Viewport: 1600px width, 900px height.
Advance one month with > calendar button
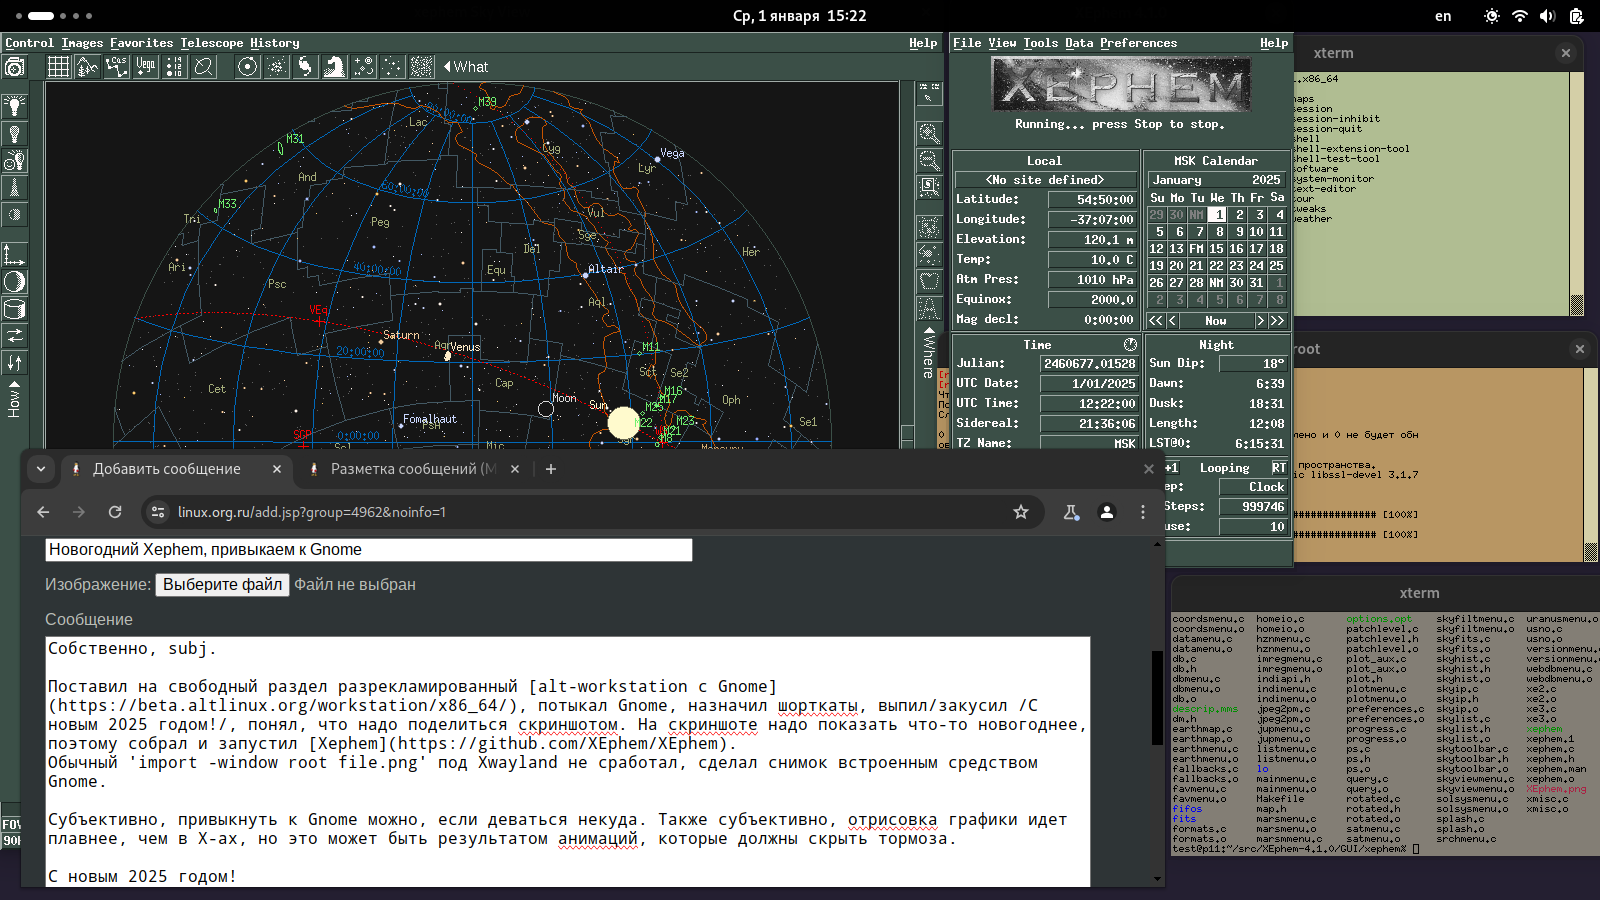[1260, 321]
